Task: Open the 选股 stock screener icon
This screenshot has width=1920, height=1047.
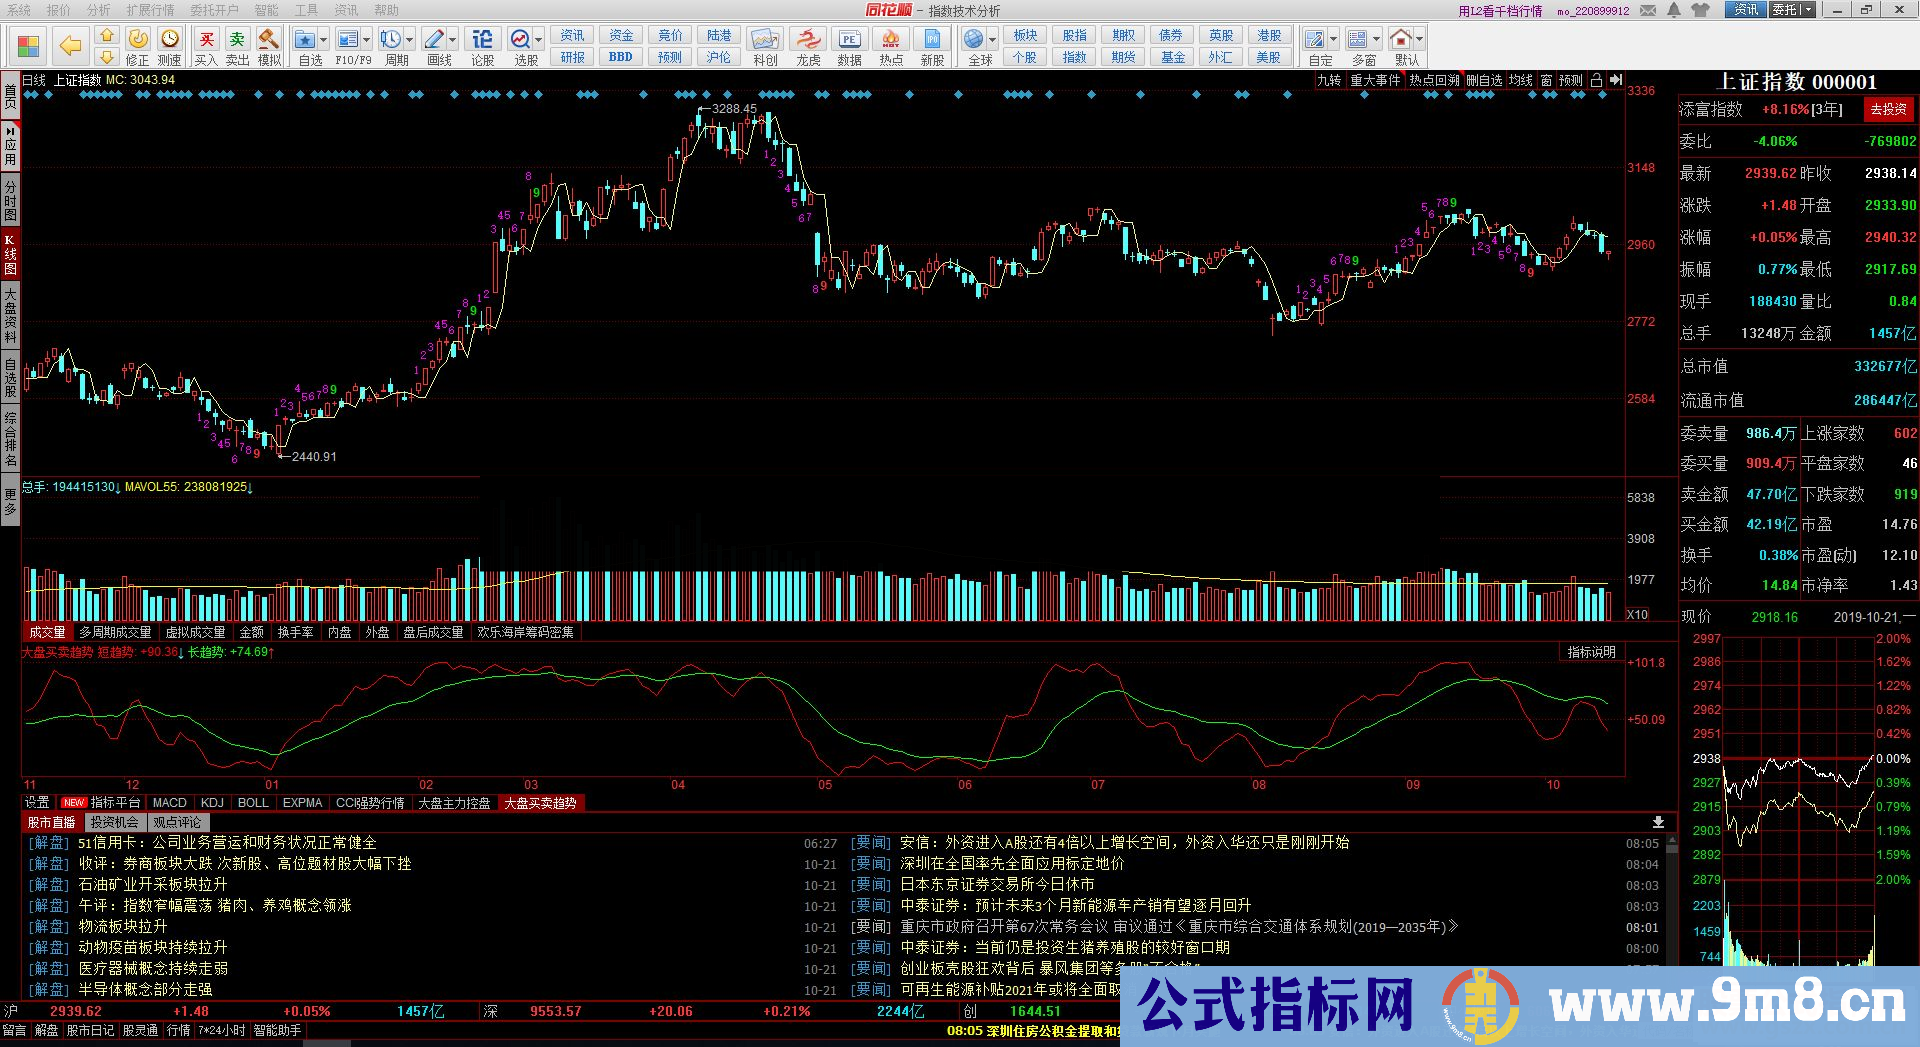Action: click(x=520, y=39)
